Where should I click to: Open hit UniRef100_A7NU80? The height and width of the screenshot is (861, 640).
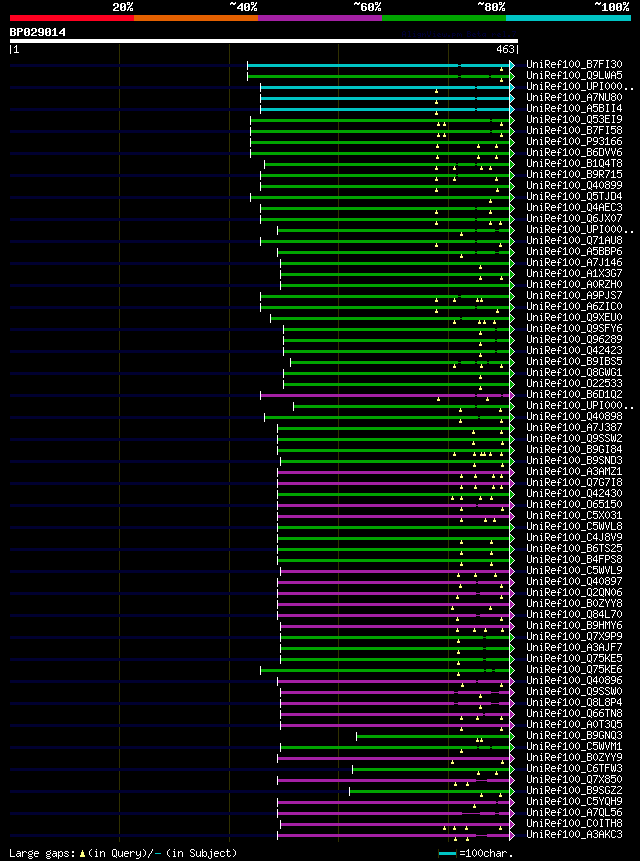[575, 98]
